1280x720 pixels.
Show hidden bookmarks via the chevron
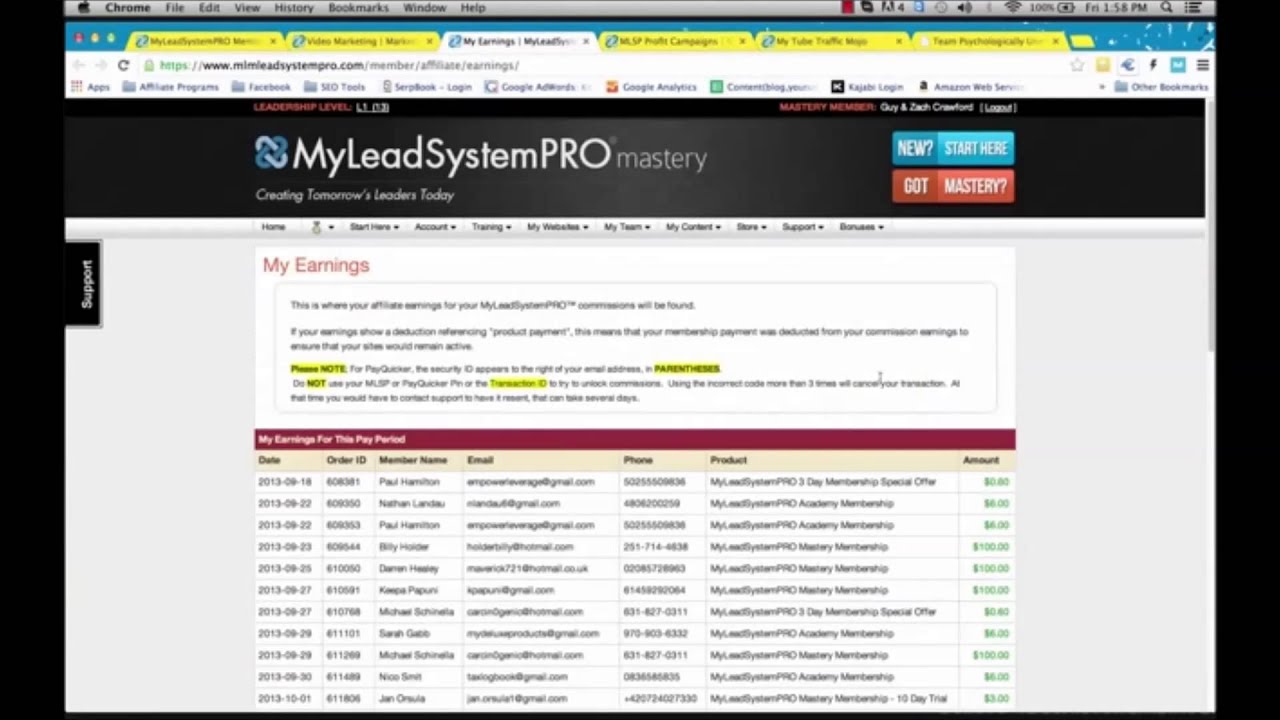[1102, 87]
